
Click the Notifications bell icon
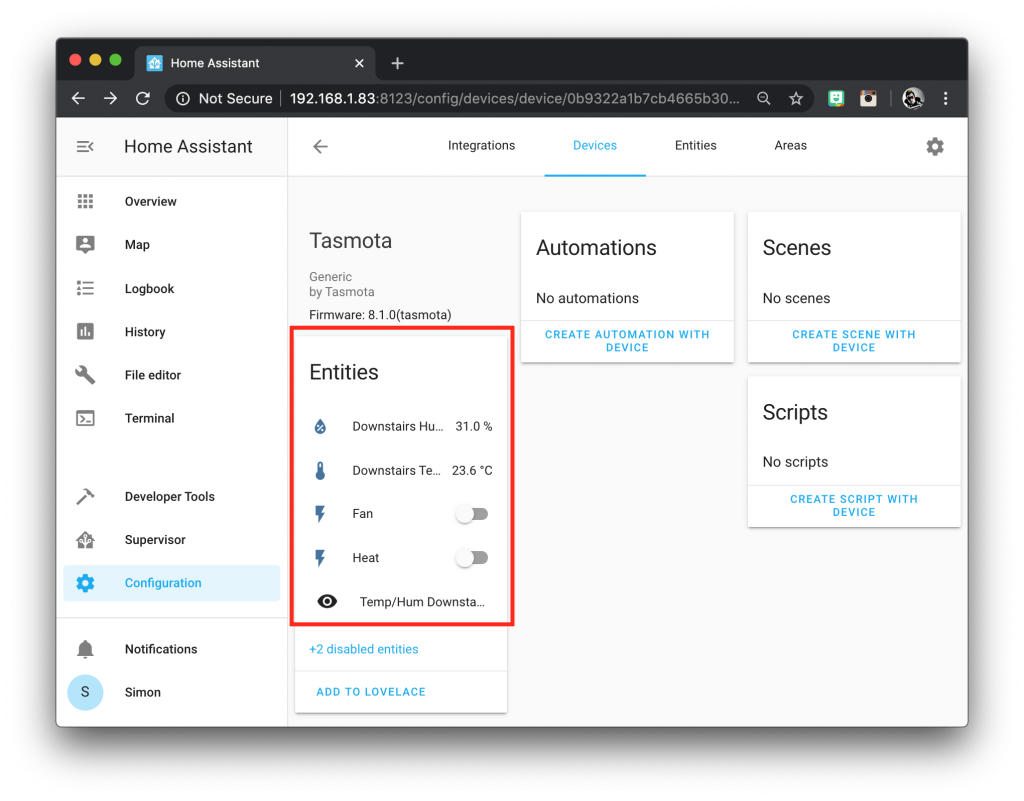[x=85, y=649]
